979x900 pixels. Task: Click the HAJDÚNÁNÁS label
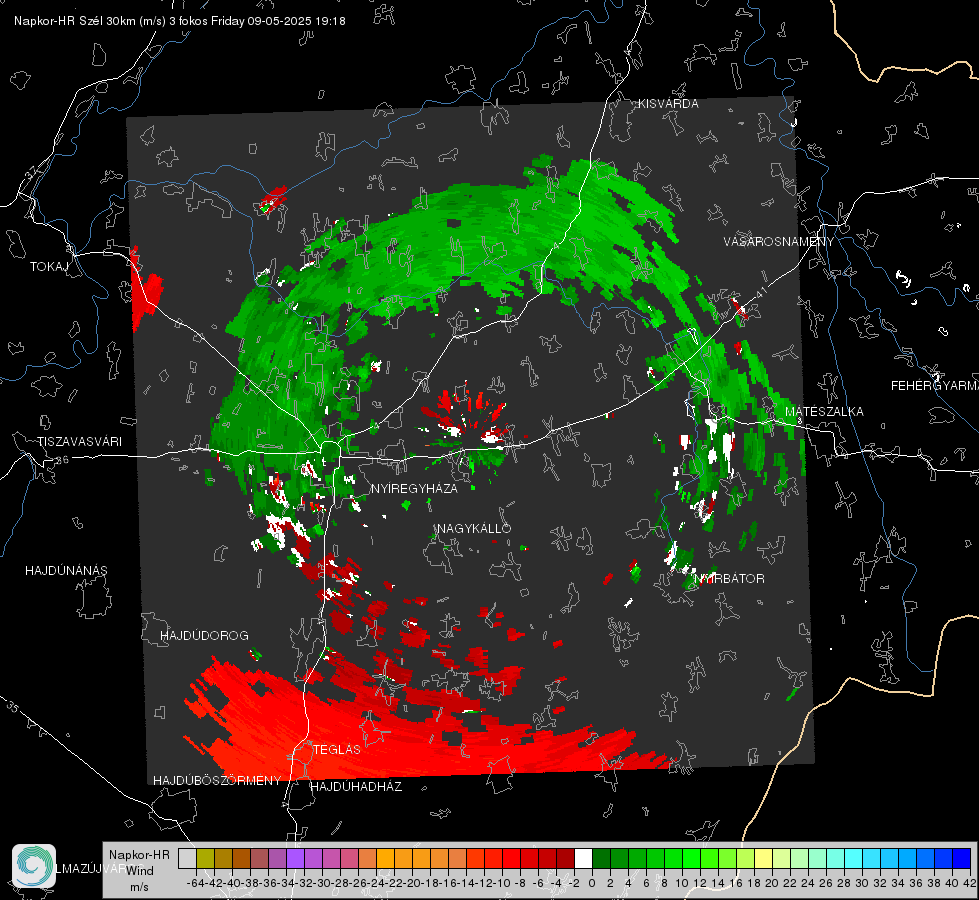click(66, 570)
